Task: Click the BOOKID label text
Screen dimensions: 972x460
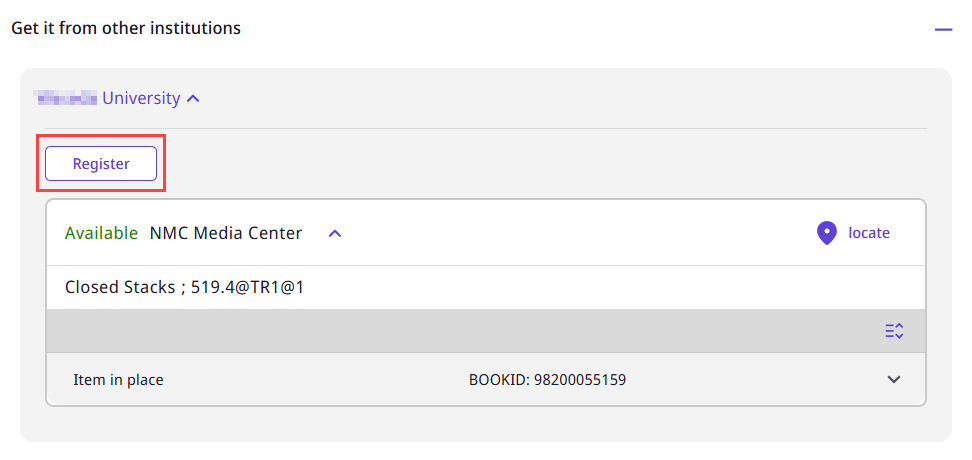Action: click(x=499, y=380)
